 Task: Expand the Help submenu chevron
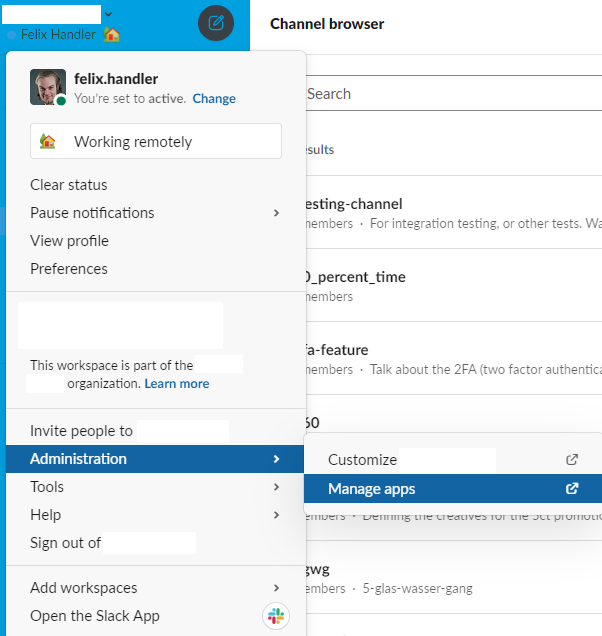pyautogui.click(x=276, y=515)
